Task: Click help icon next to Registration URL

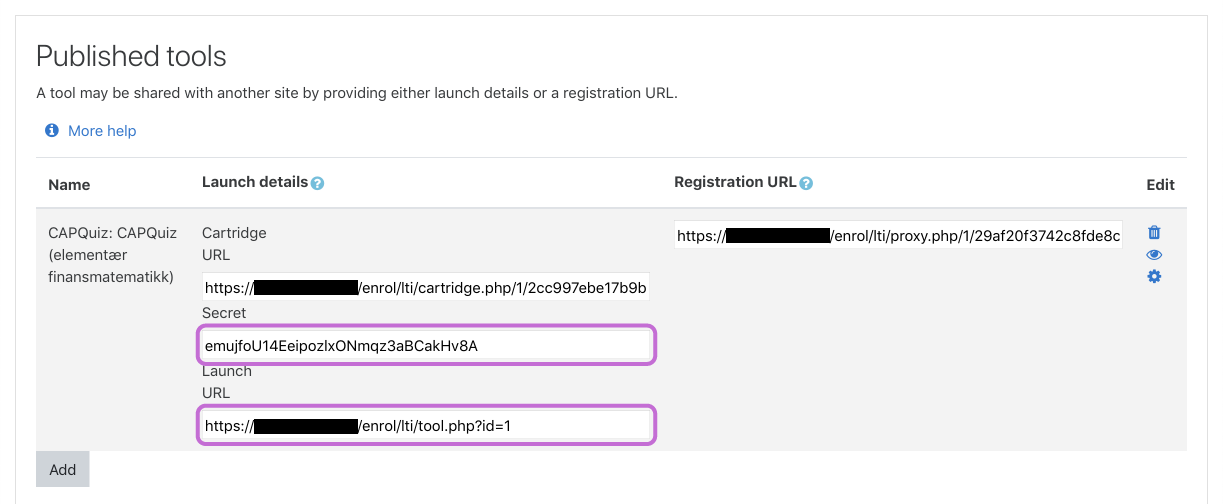Action: click(806, 184)
